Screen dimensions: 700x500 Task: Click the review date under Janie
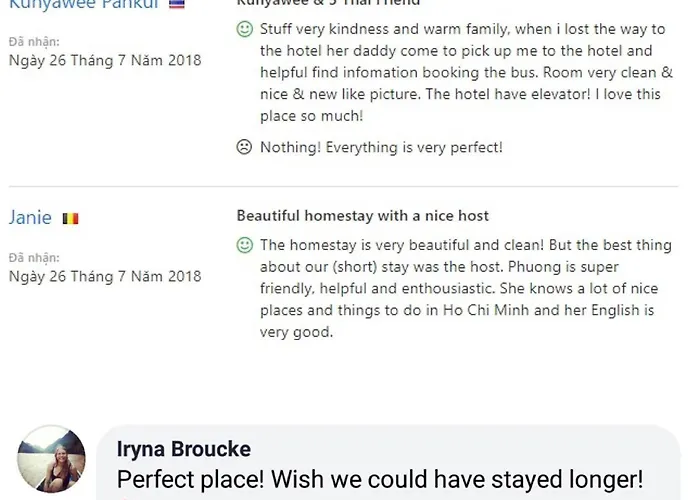105,276
